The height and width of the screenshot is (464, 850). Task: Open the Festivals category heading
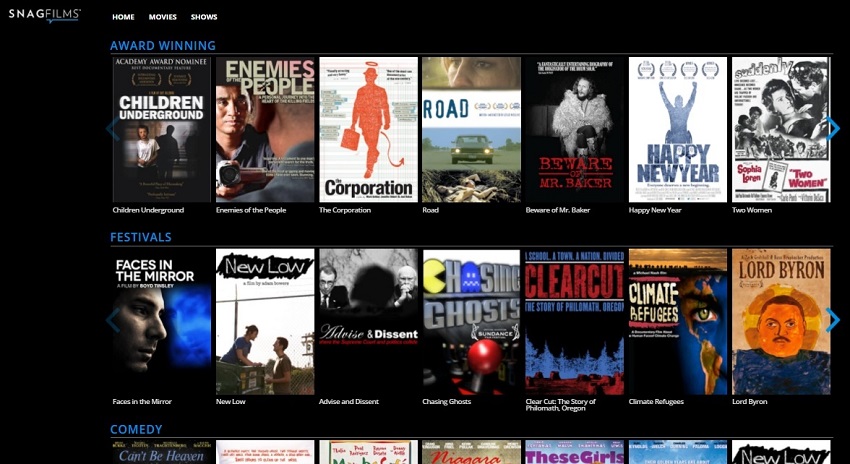[140, 237]
